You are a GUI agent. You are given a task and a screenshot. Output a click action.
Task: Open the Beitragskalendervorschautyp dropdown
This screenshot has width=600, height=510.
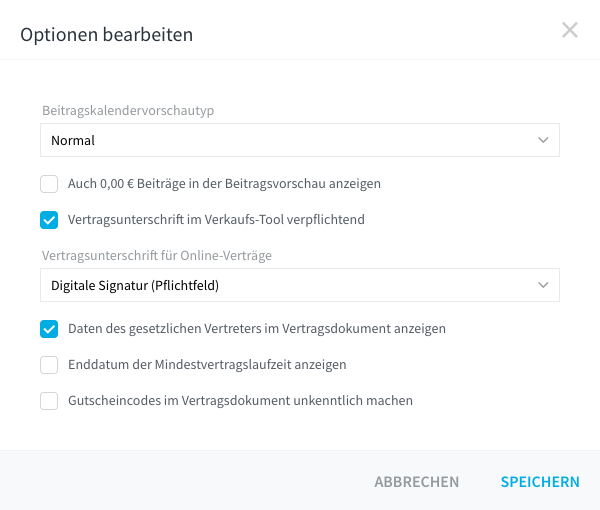click(300, 140)
